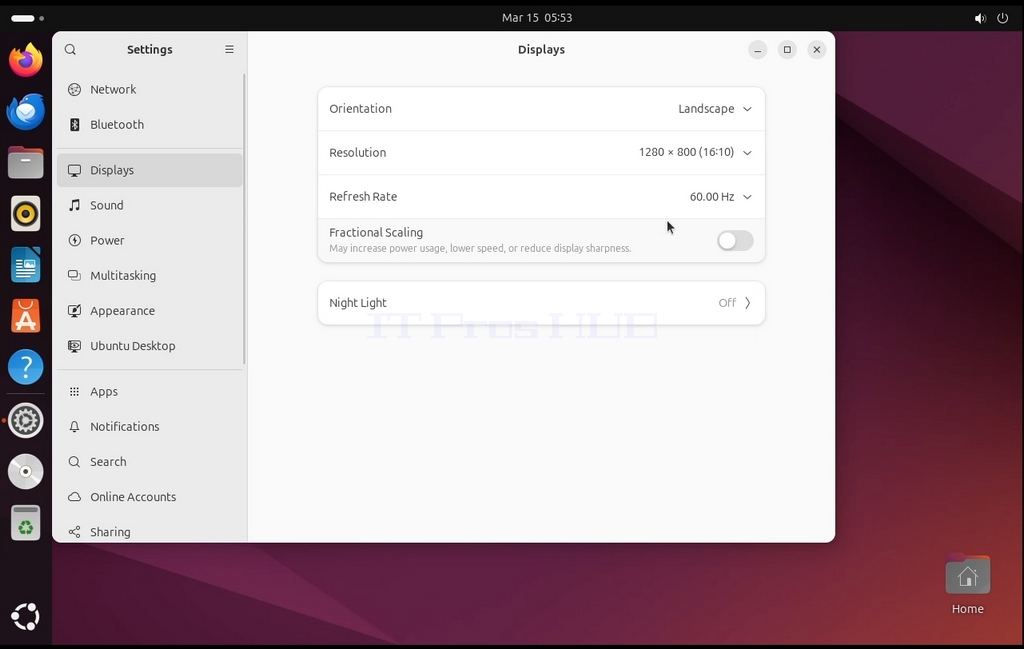1024x649 pixels.
Task: Click the Search magnifier icon beside the Search entry
Action: (74, 462)
